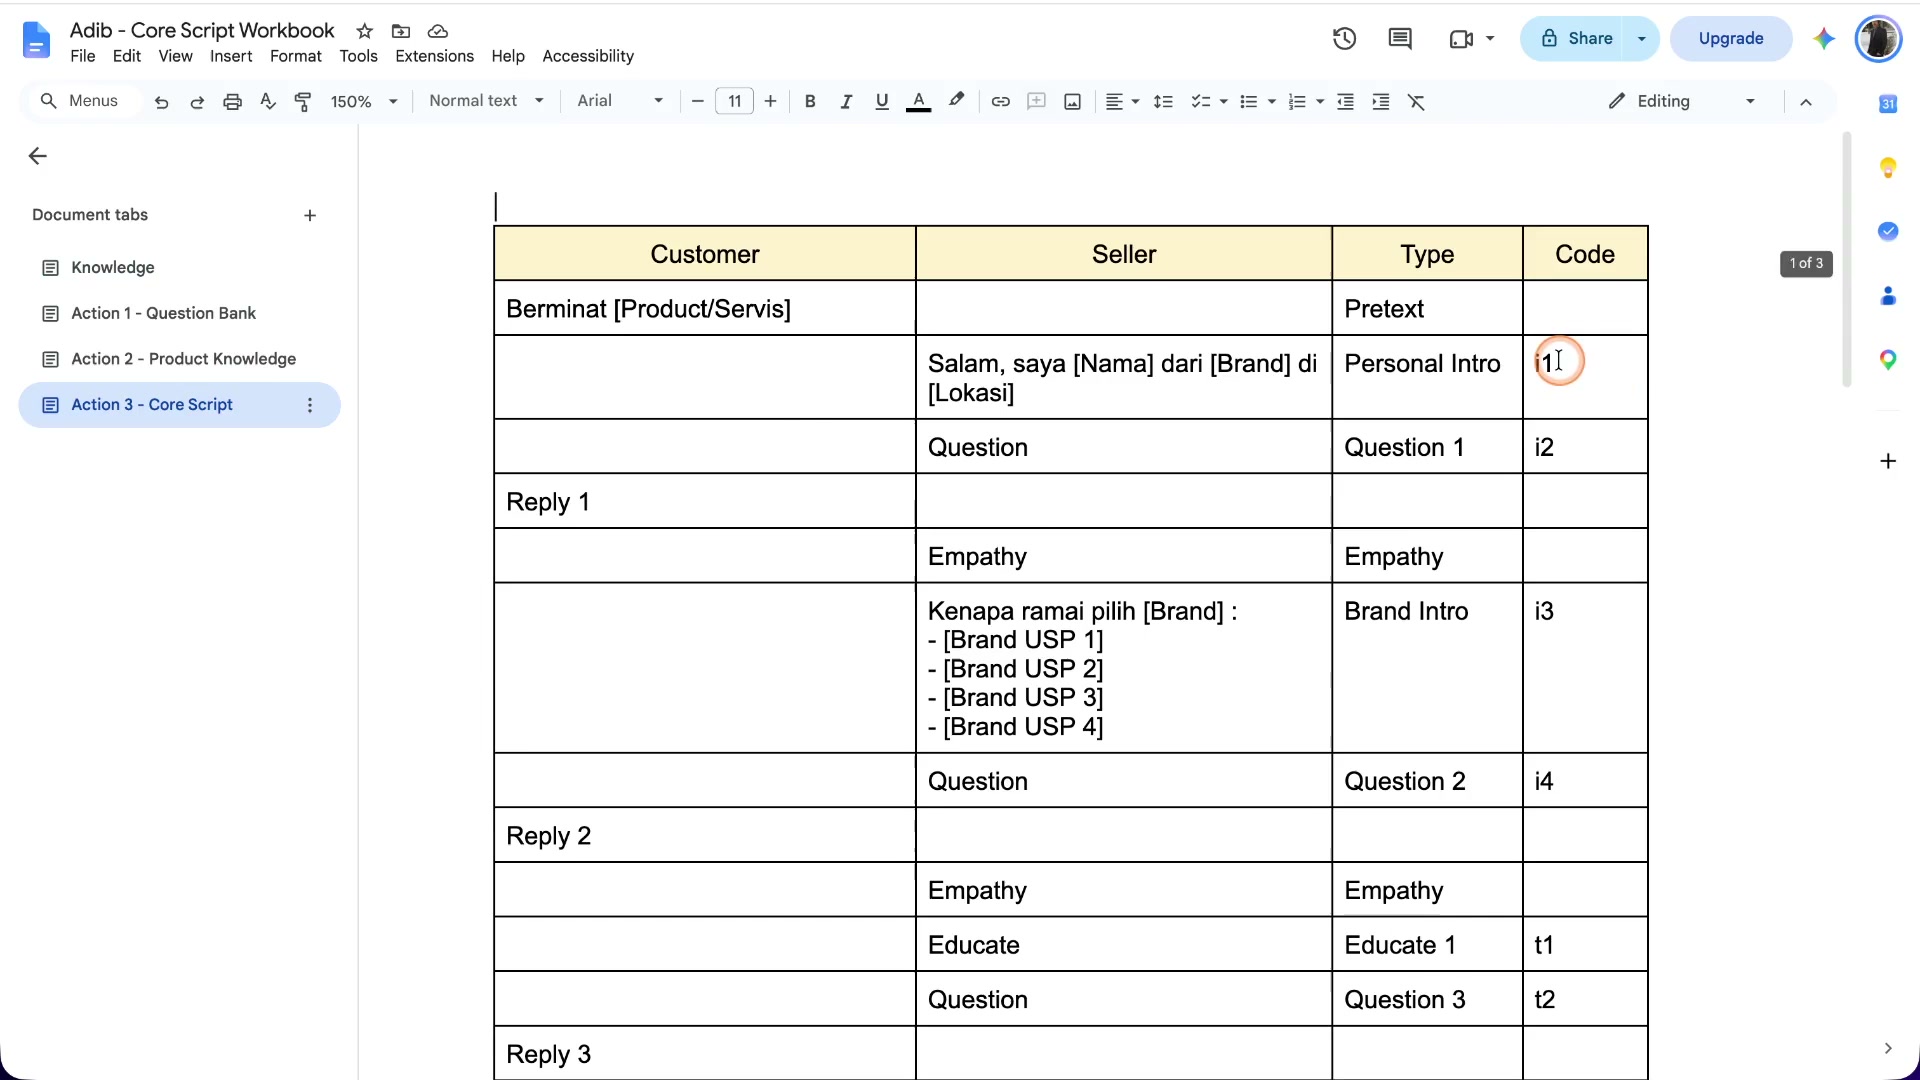
Task: Star the document title
Action: click(x=365, y=31)
